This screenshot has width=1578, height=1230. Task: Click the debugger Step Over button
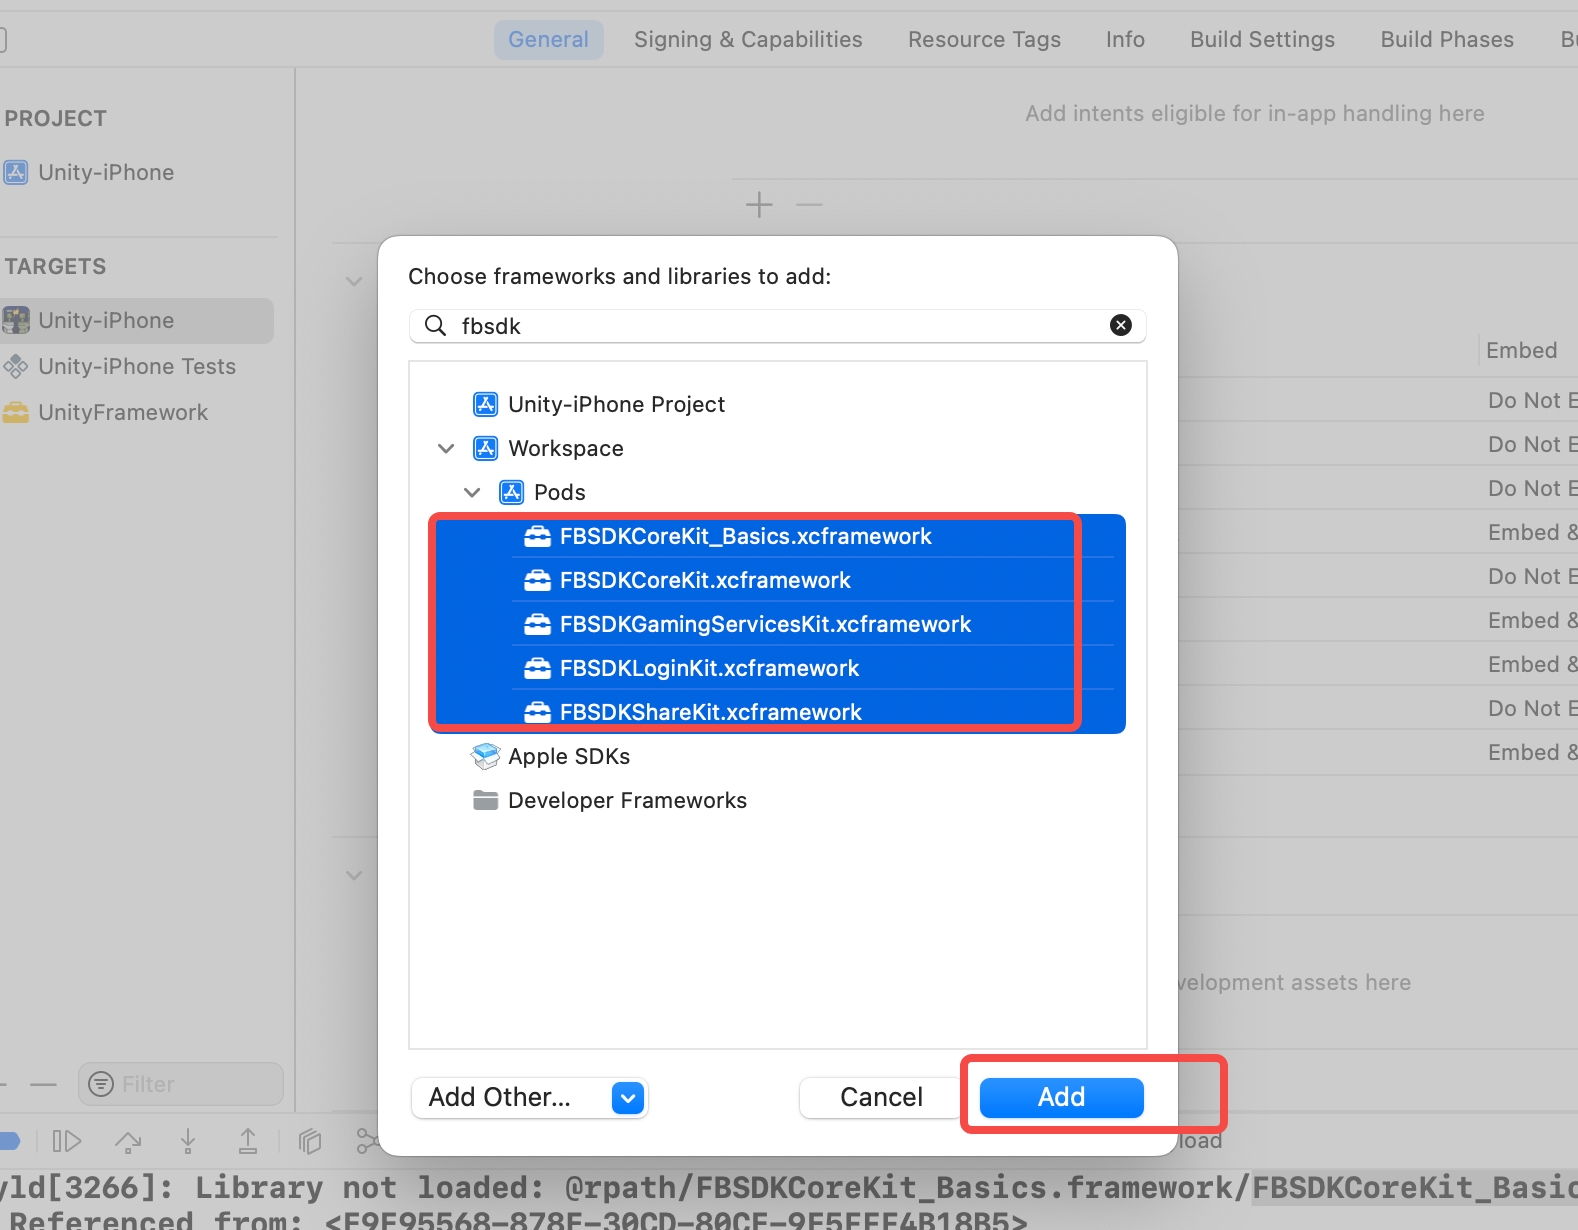128,1141
